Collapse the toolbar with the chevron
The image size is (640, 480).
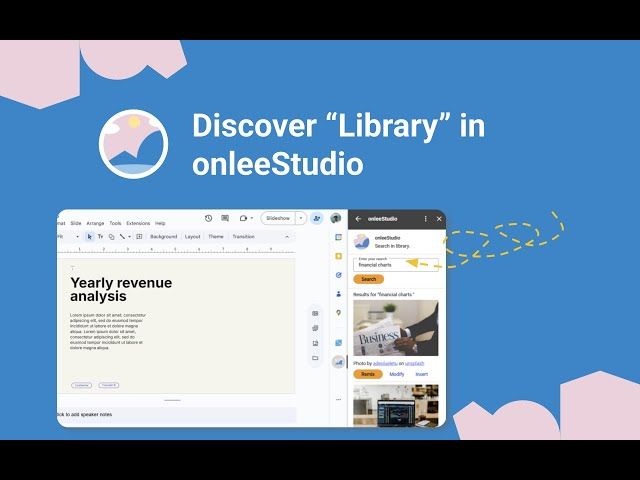coord(287,237)
